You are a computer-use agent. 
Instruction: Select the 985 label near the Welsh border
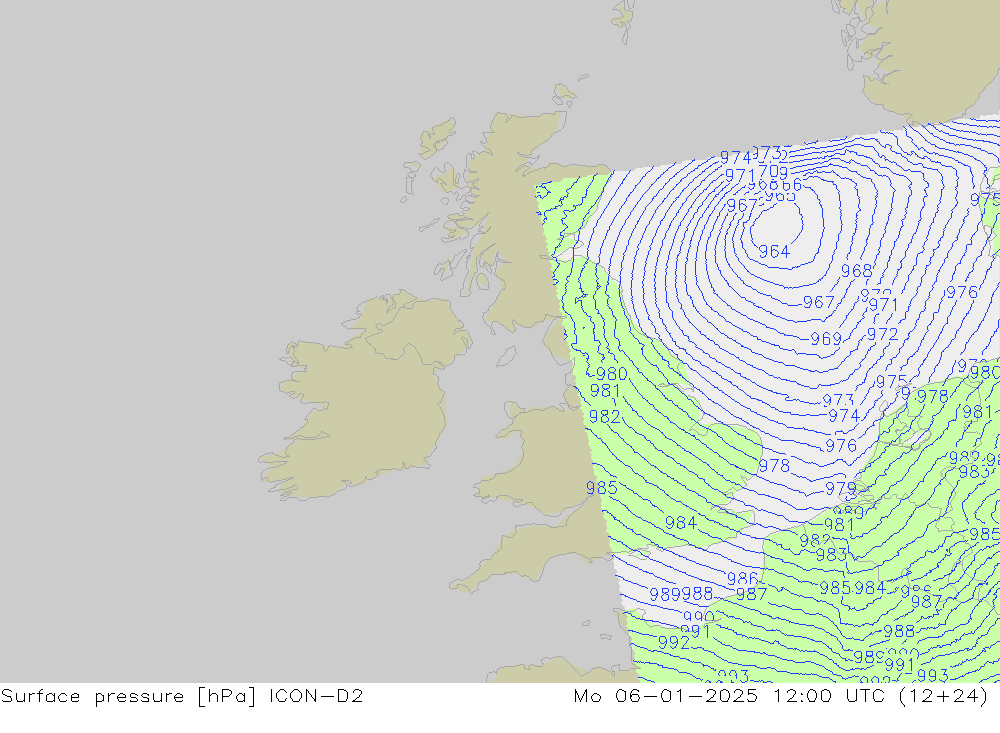[x=601, y=487]
